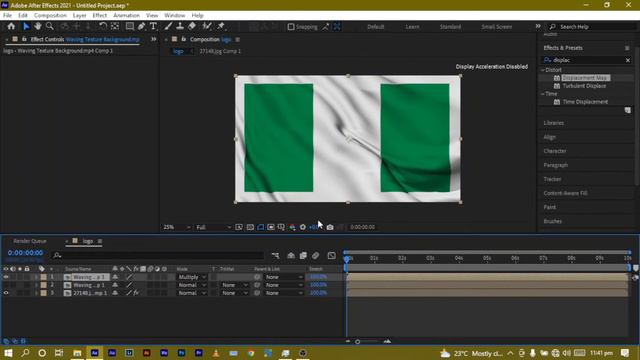
Task: Switch to the Render Queue tab
Action: point(30,241)
